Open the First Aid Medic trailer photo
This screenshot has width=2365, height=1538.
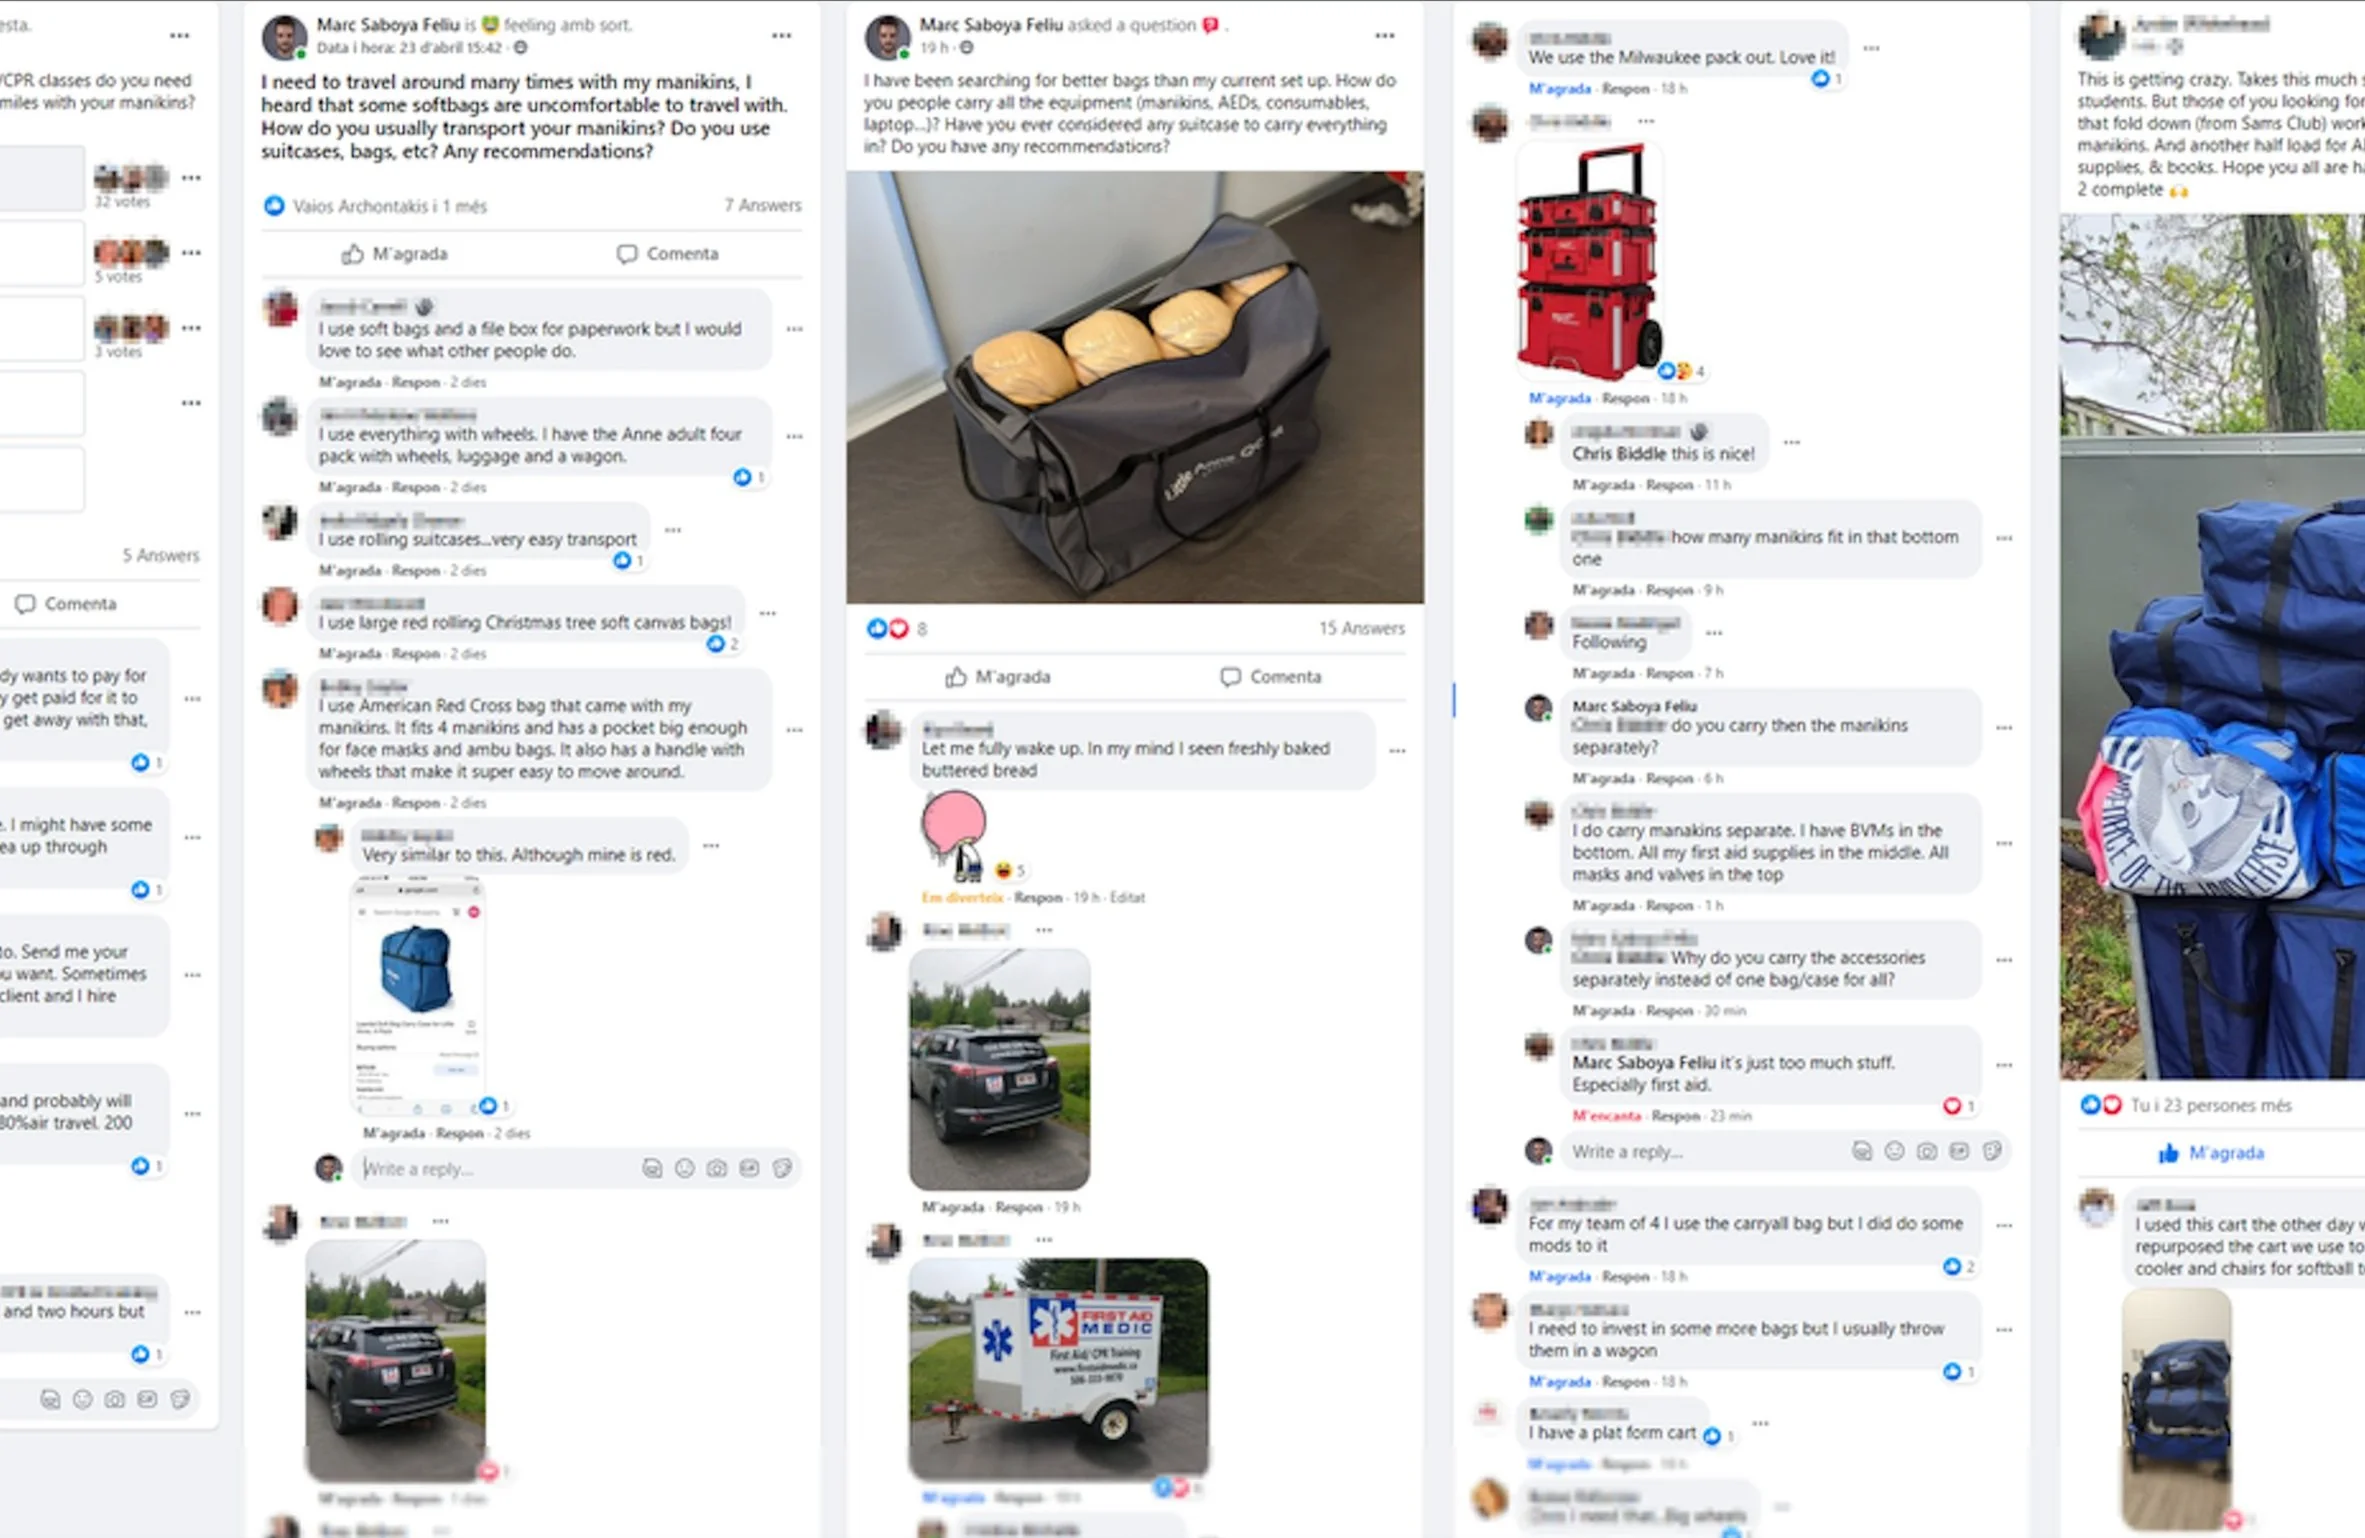[1059, 1368]
